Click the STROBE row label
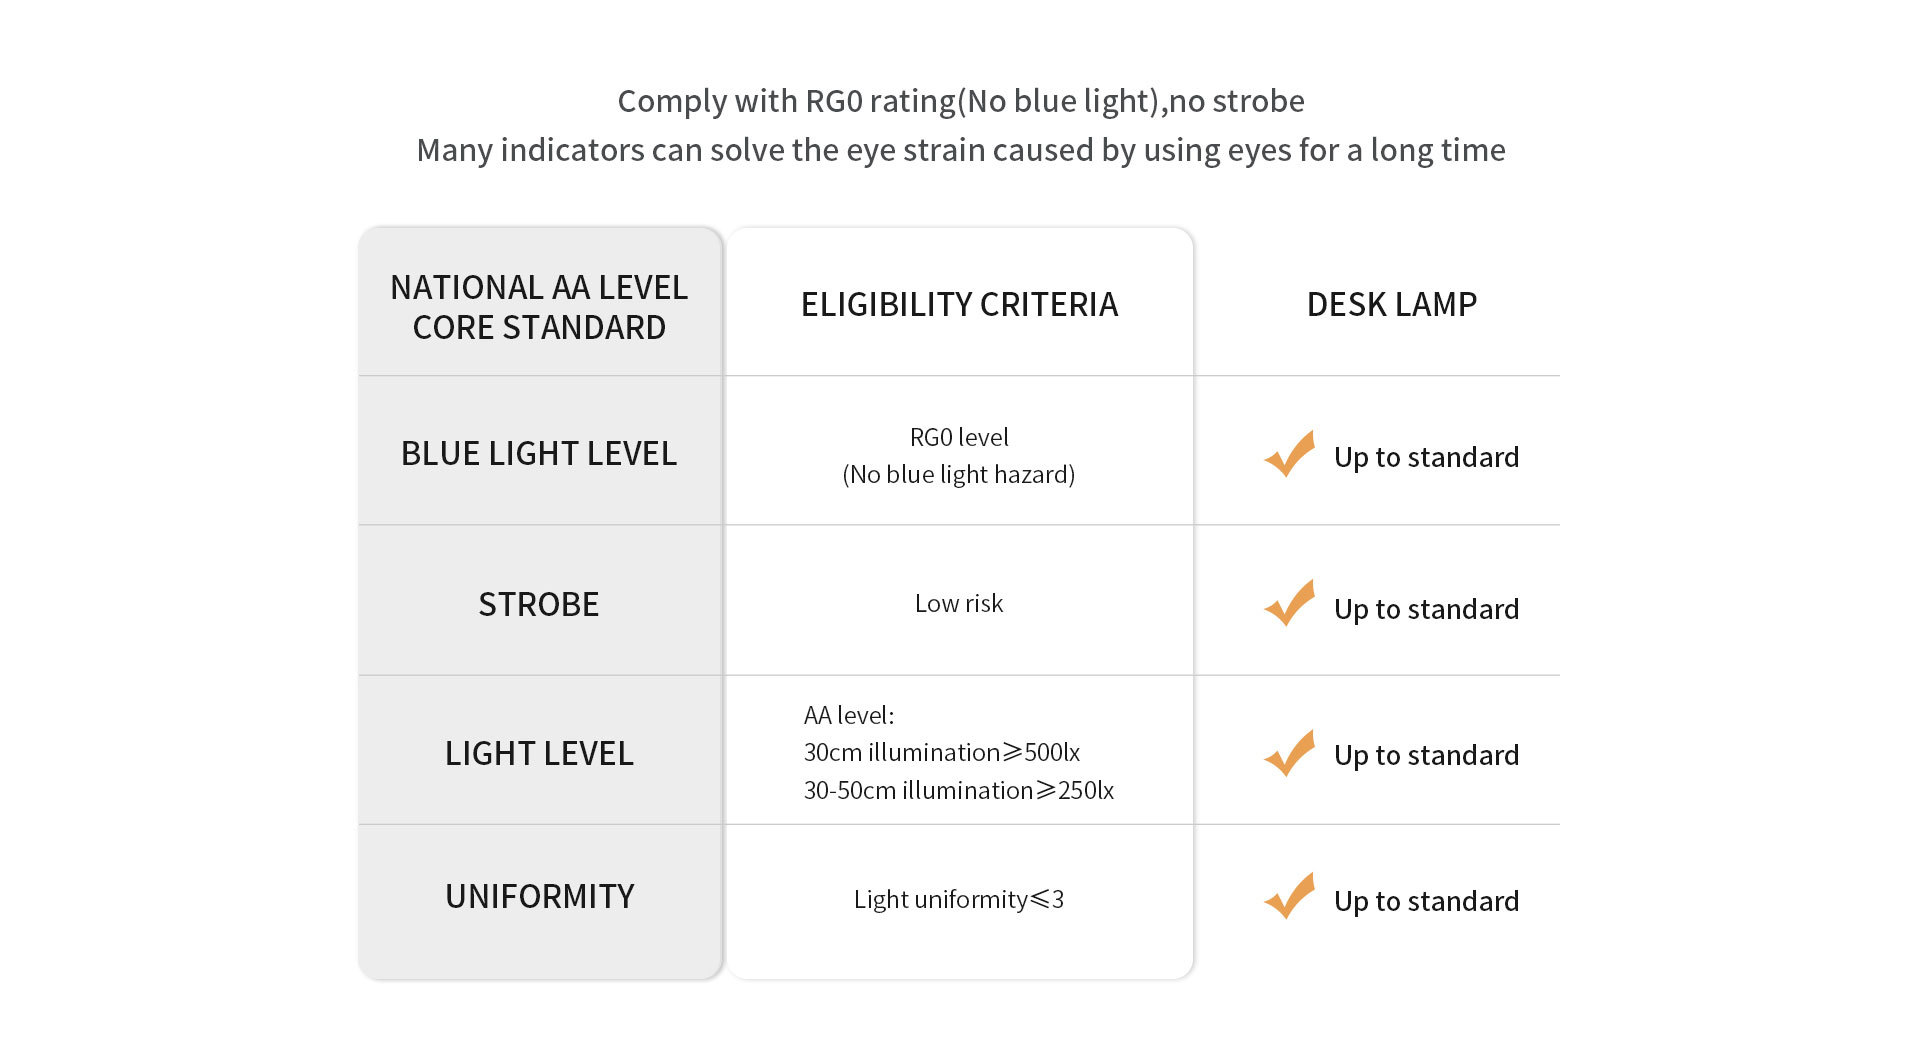The width and height of the screenshot is (1920, 1044). coord(539,604)
